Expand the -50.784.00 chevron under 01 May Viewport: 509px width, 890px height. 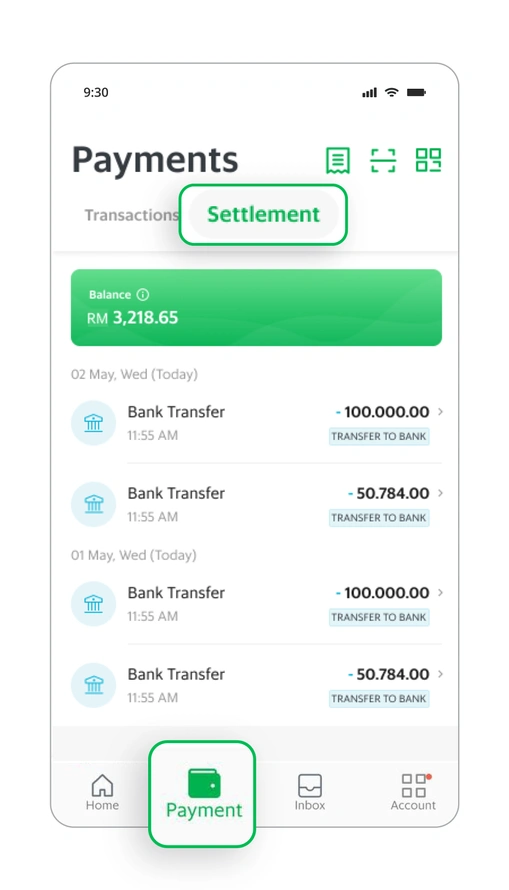click(x=440, y=674)
